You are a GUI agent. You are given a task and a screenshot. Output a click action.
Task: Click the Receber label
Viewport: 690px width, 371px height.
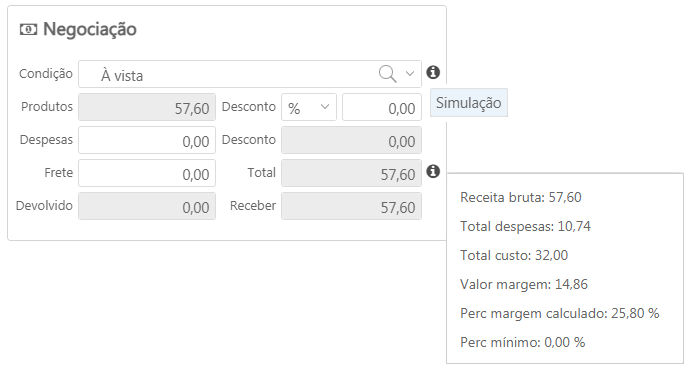click(x=253, y=206)
